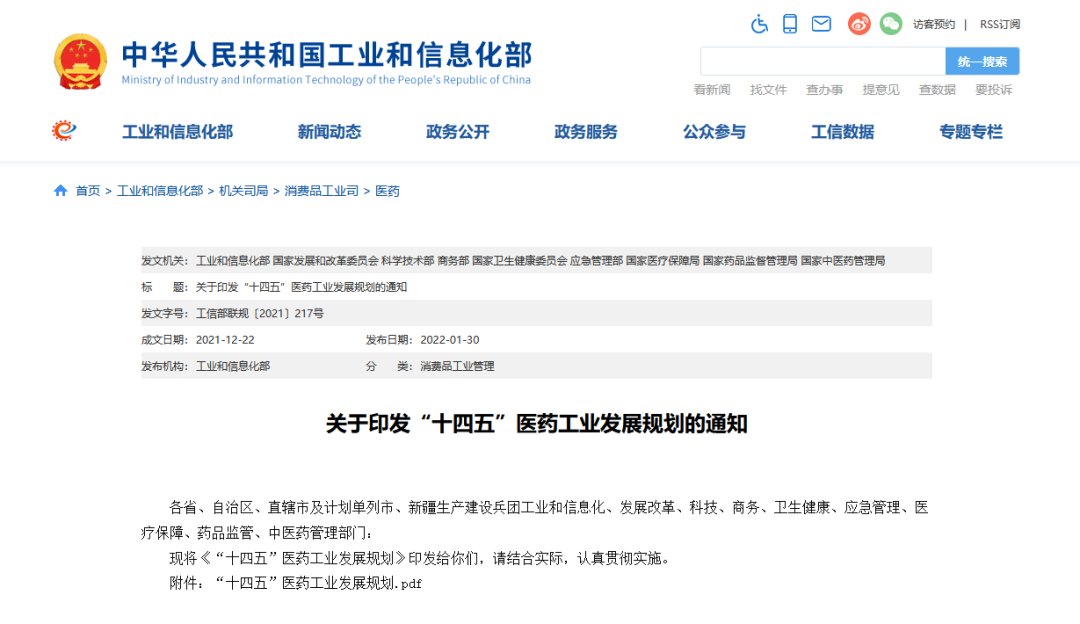Select the 找文件 search filter
The image size is (1080, 624).
(x=768, y=90)
